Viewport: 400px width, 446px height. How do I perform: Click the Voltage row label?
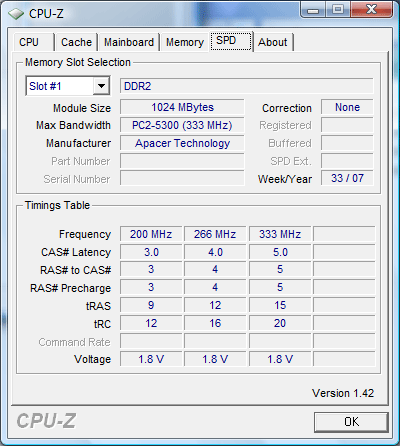92,359
